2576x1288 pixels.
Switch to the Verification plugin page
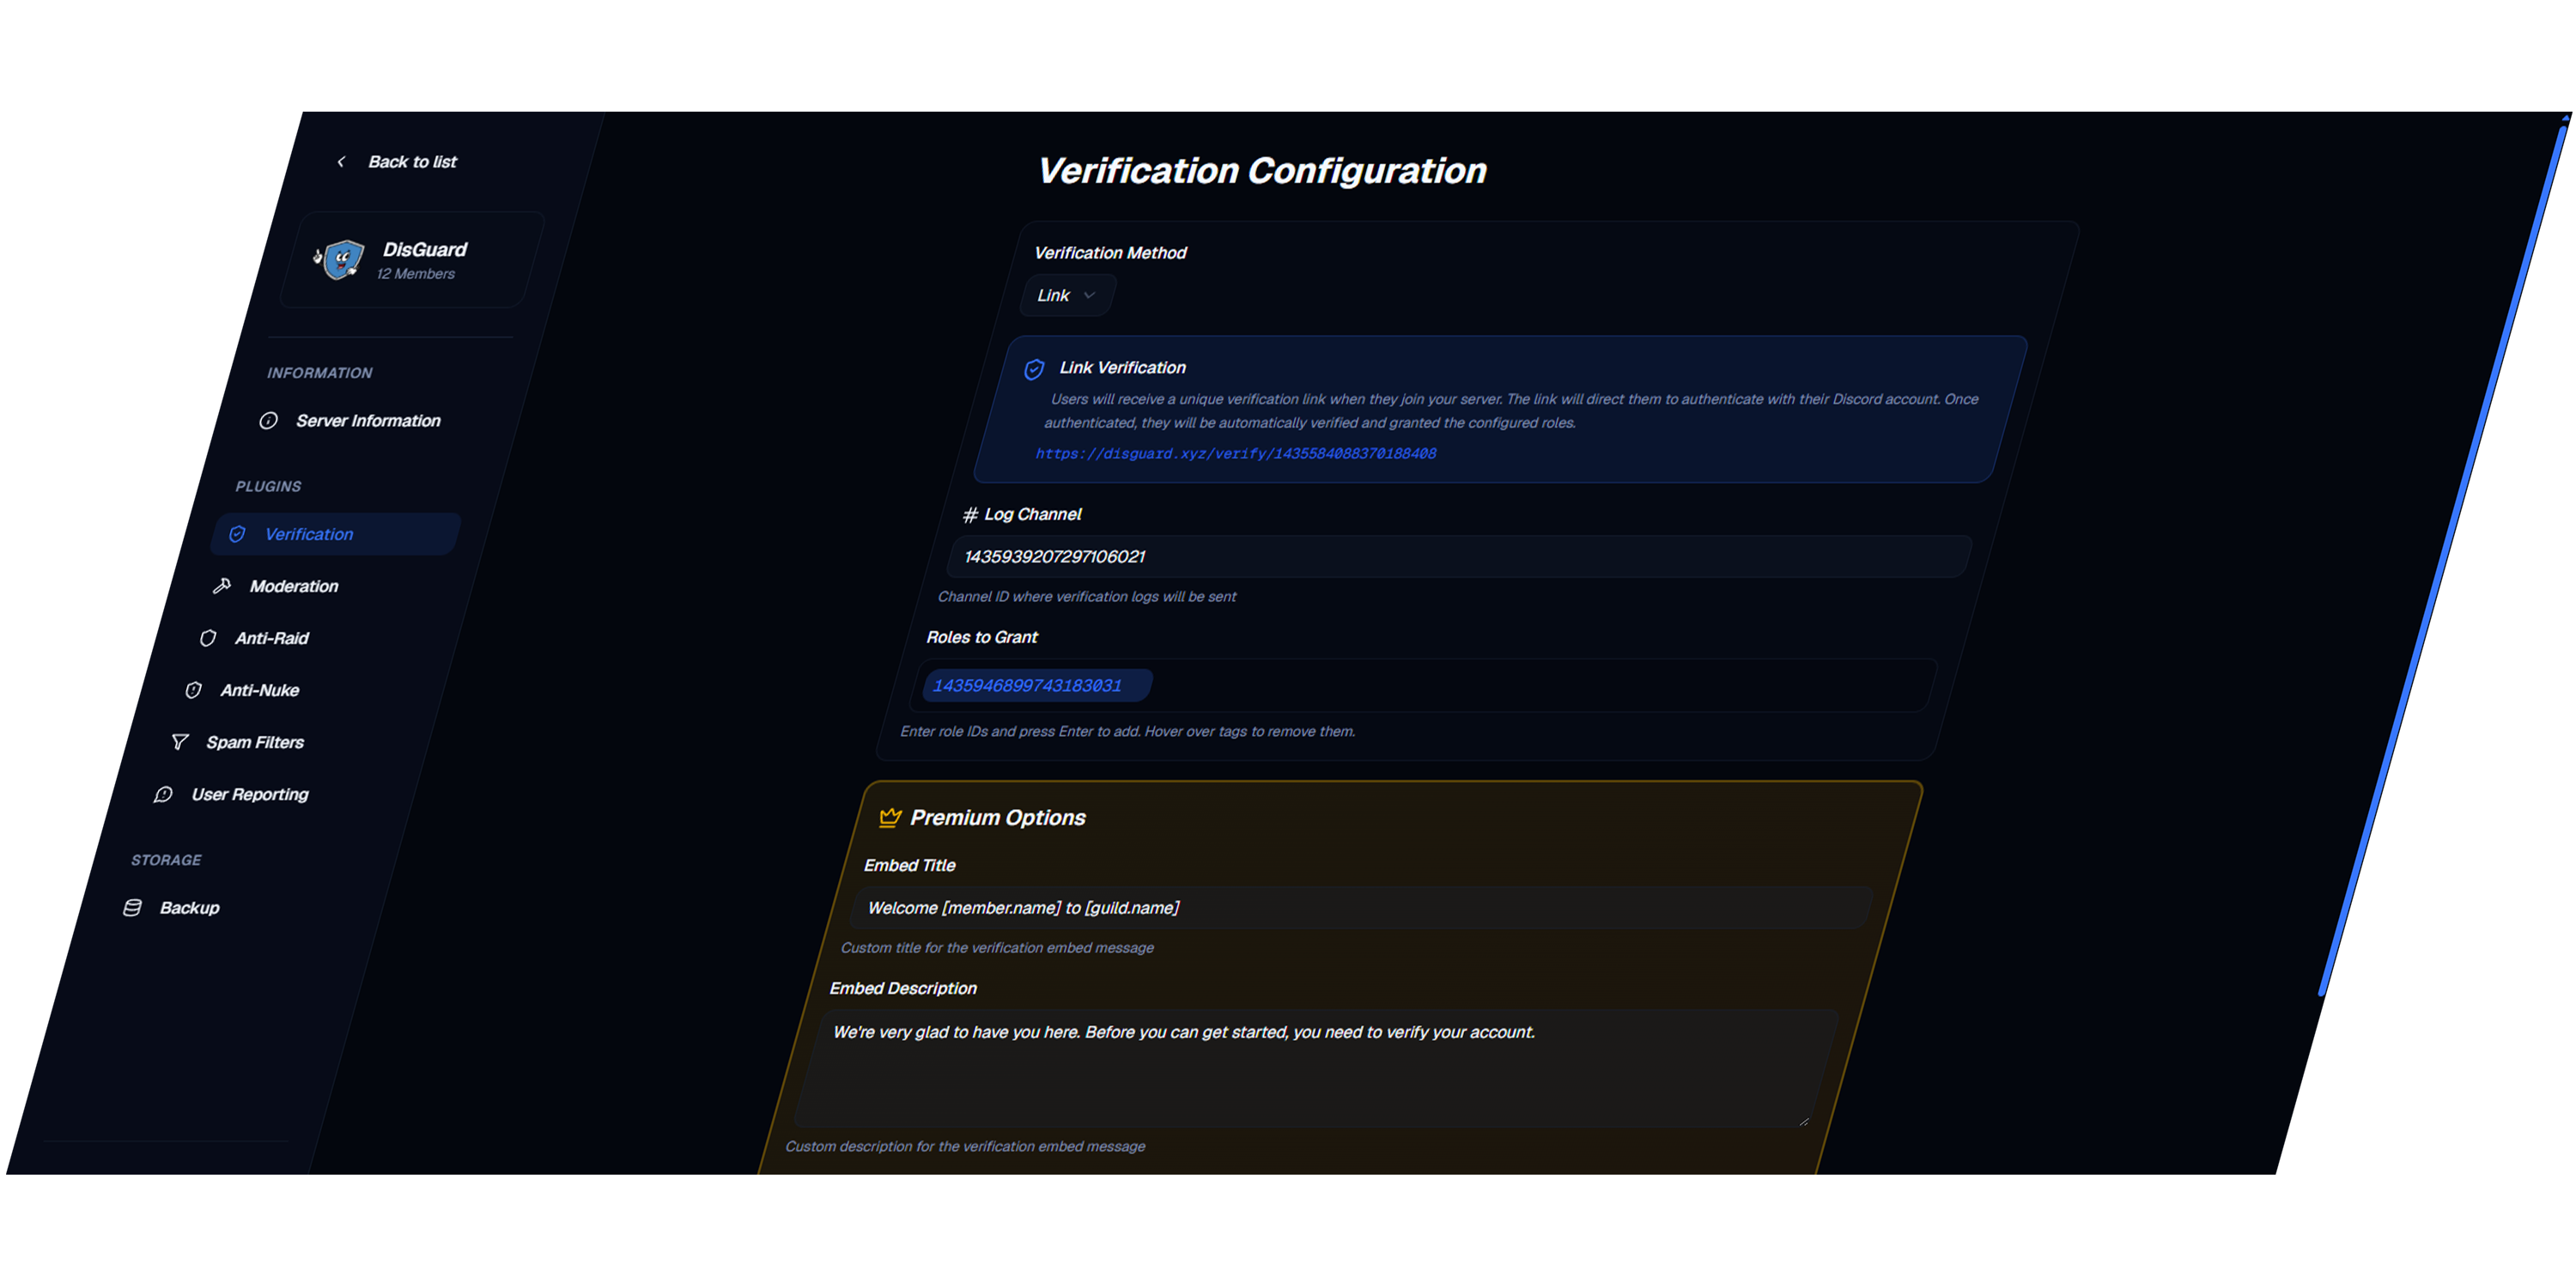(x=307, y=533)
